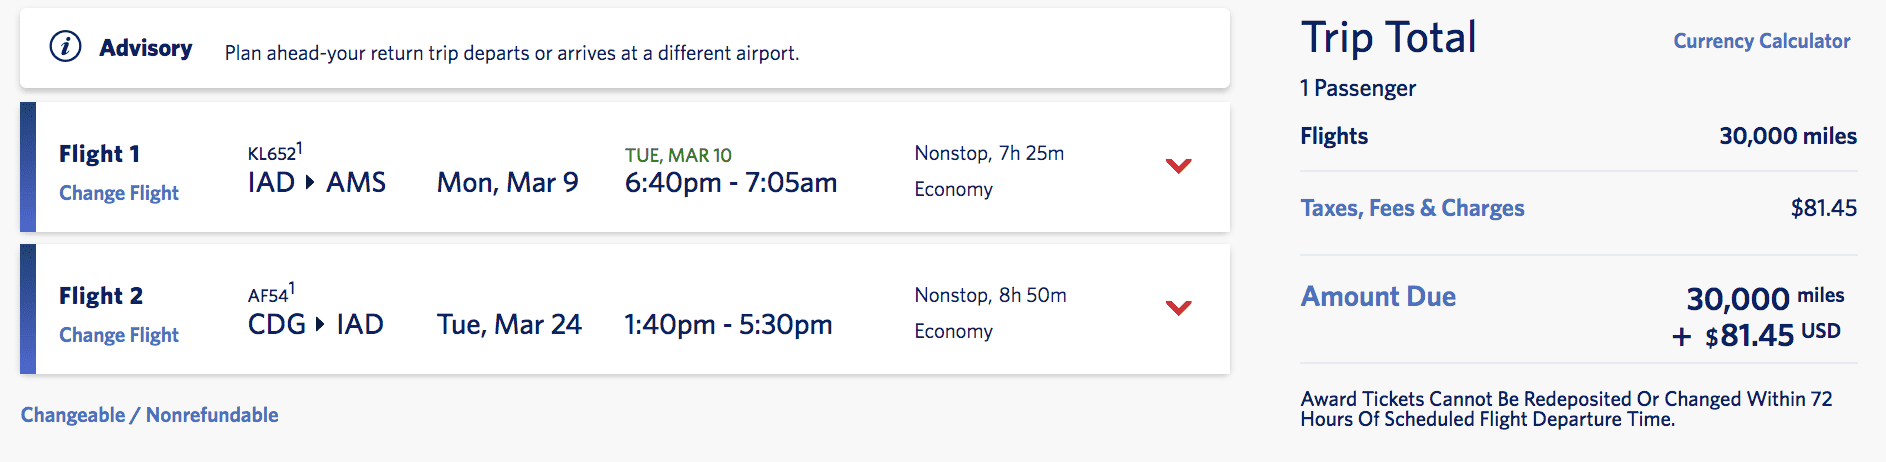Click the arrow between IAD and AMS
The image size is (1886, 462).
tap(310, 183)
